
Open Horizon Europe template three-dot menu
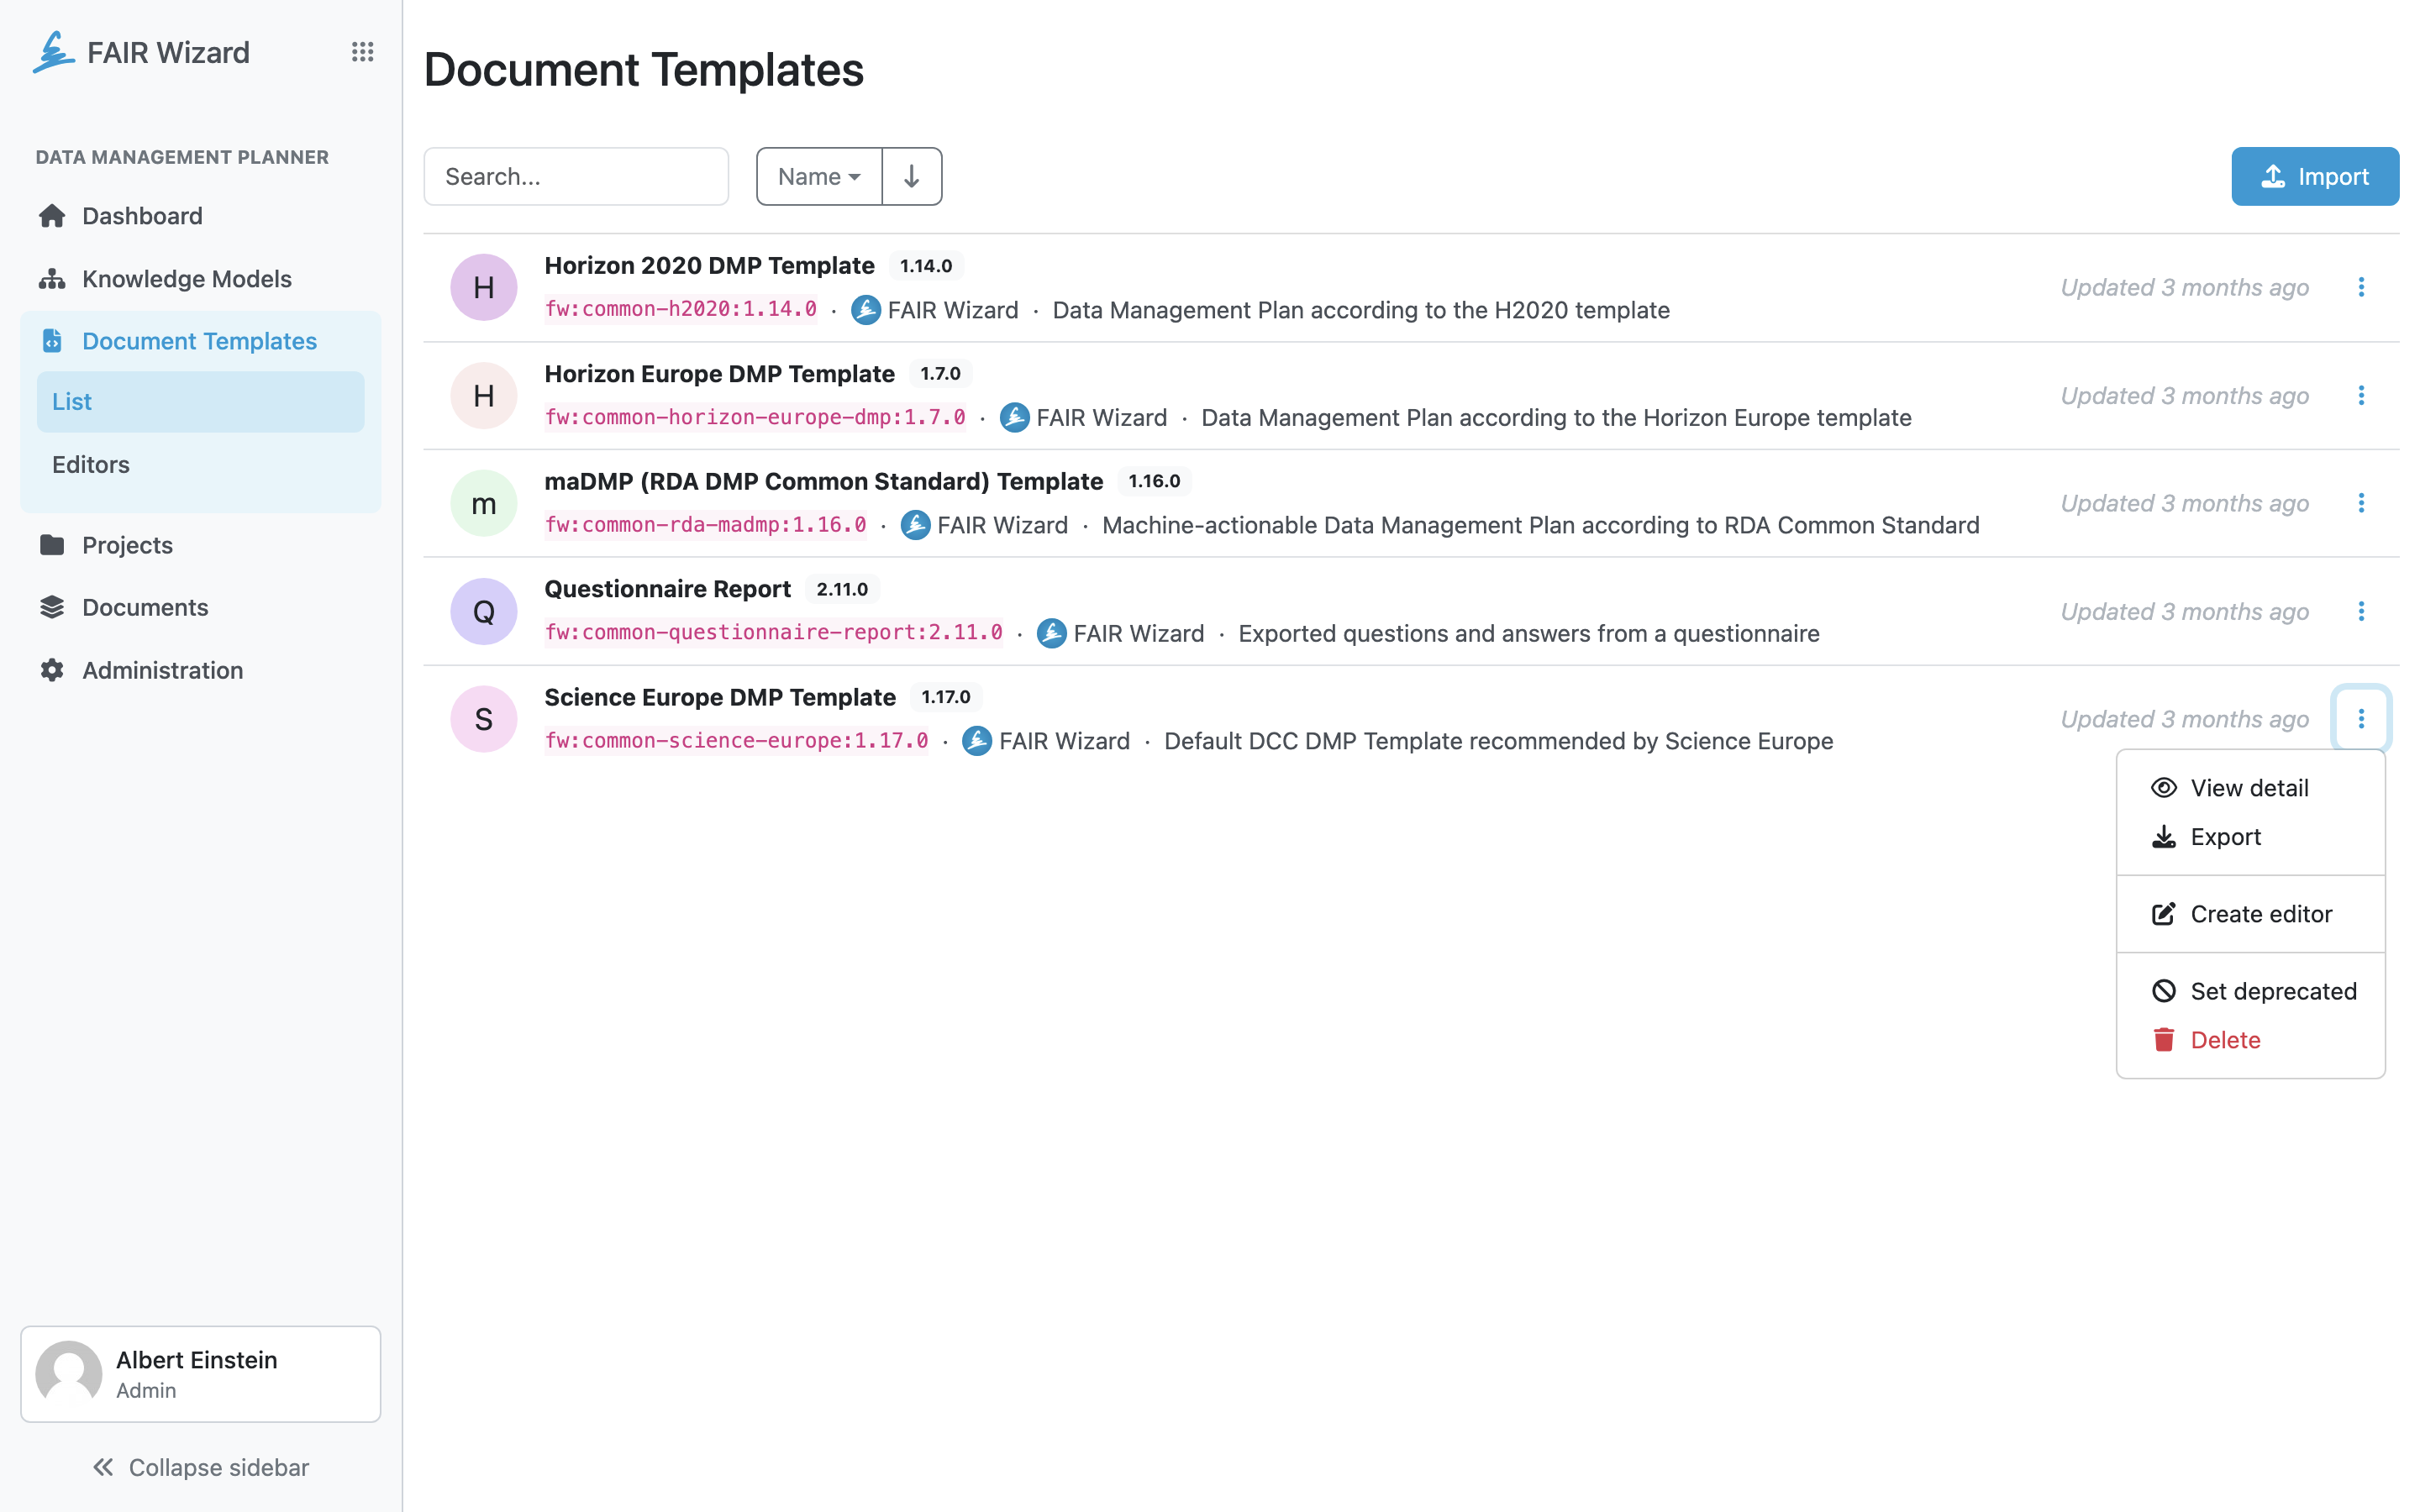[x=2361, y=396]
